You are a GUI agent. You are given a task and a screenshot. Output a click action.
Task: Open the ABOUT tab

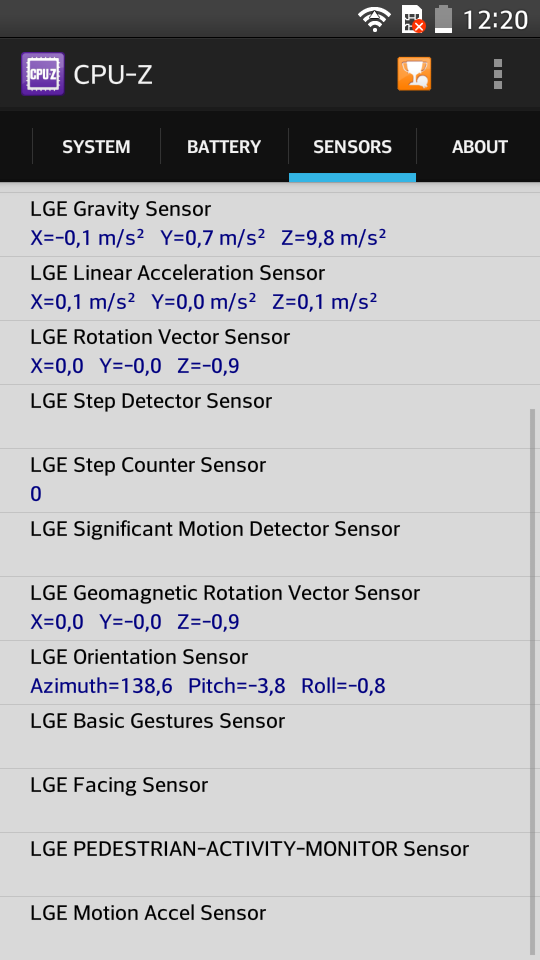pos(479,147)
